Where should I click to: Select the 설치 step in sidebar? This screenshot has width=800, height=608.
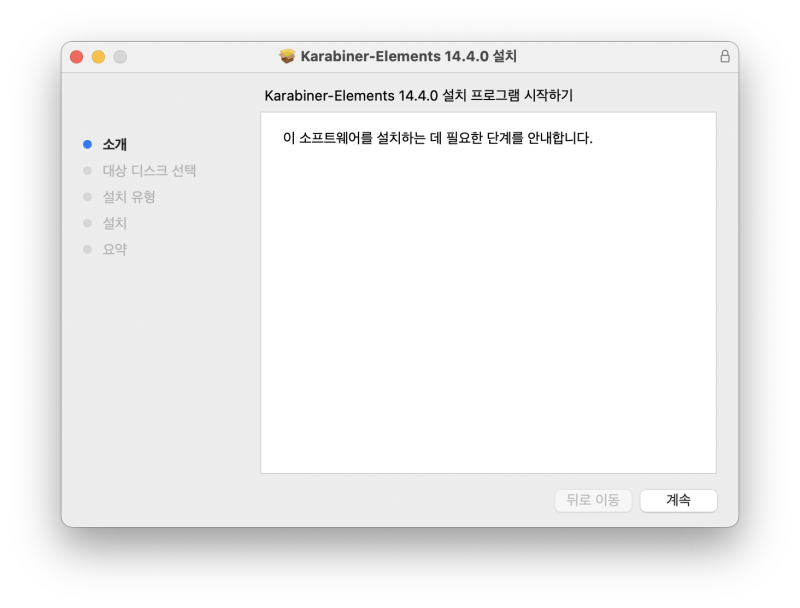[114, 223]
